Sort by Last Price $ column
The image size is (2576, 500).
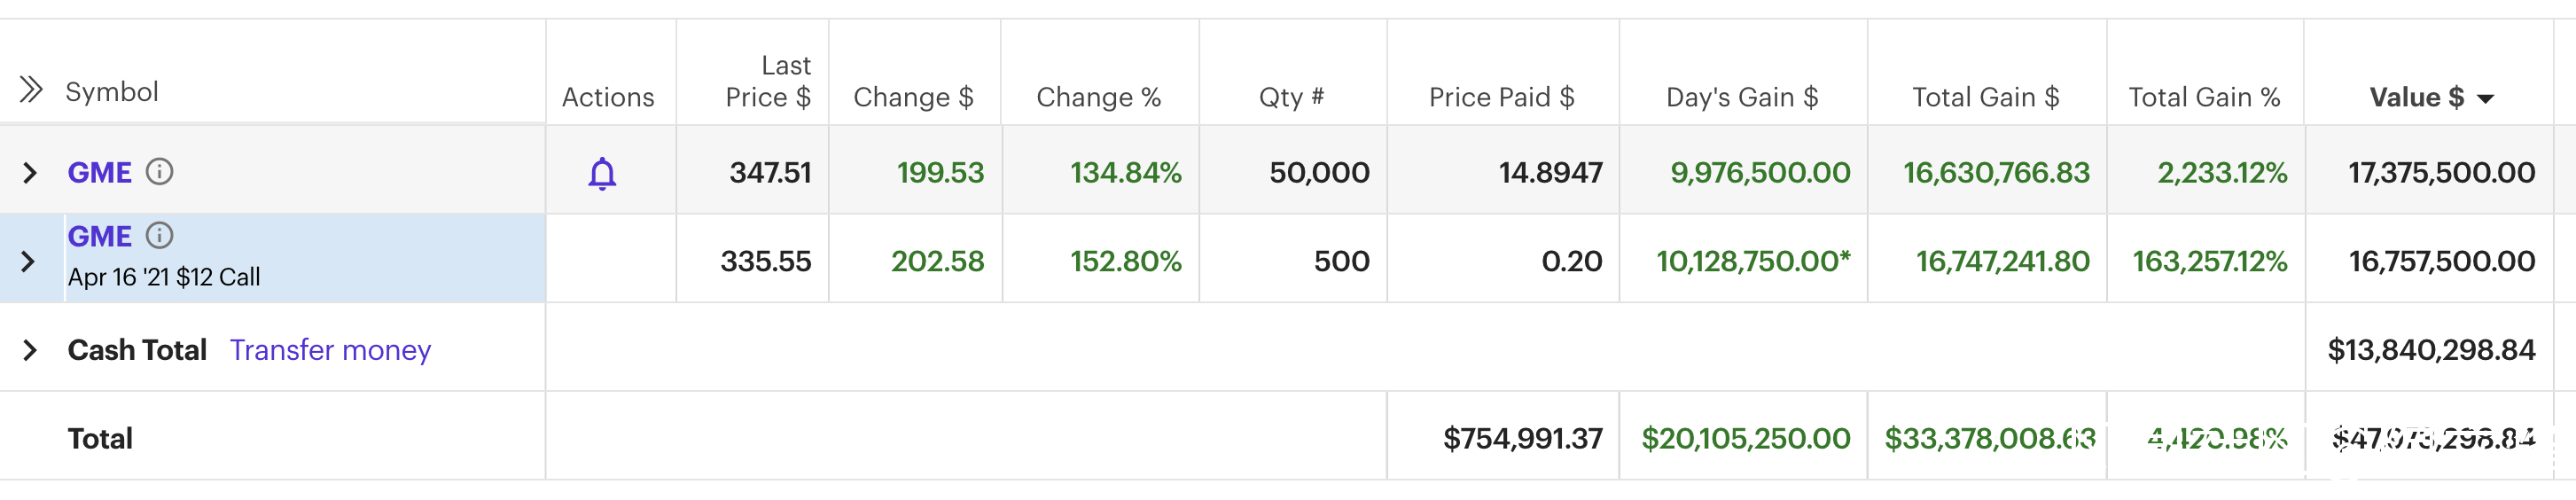[x=768, y=82]
